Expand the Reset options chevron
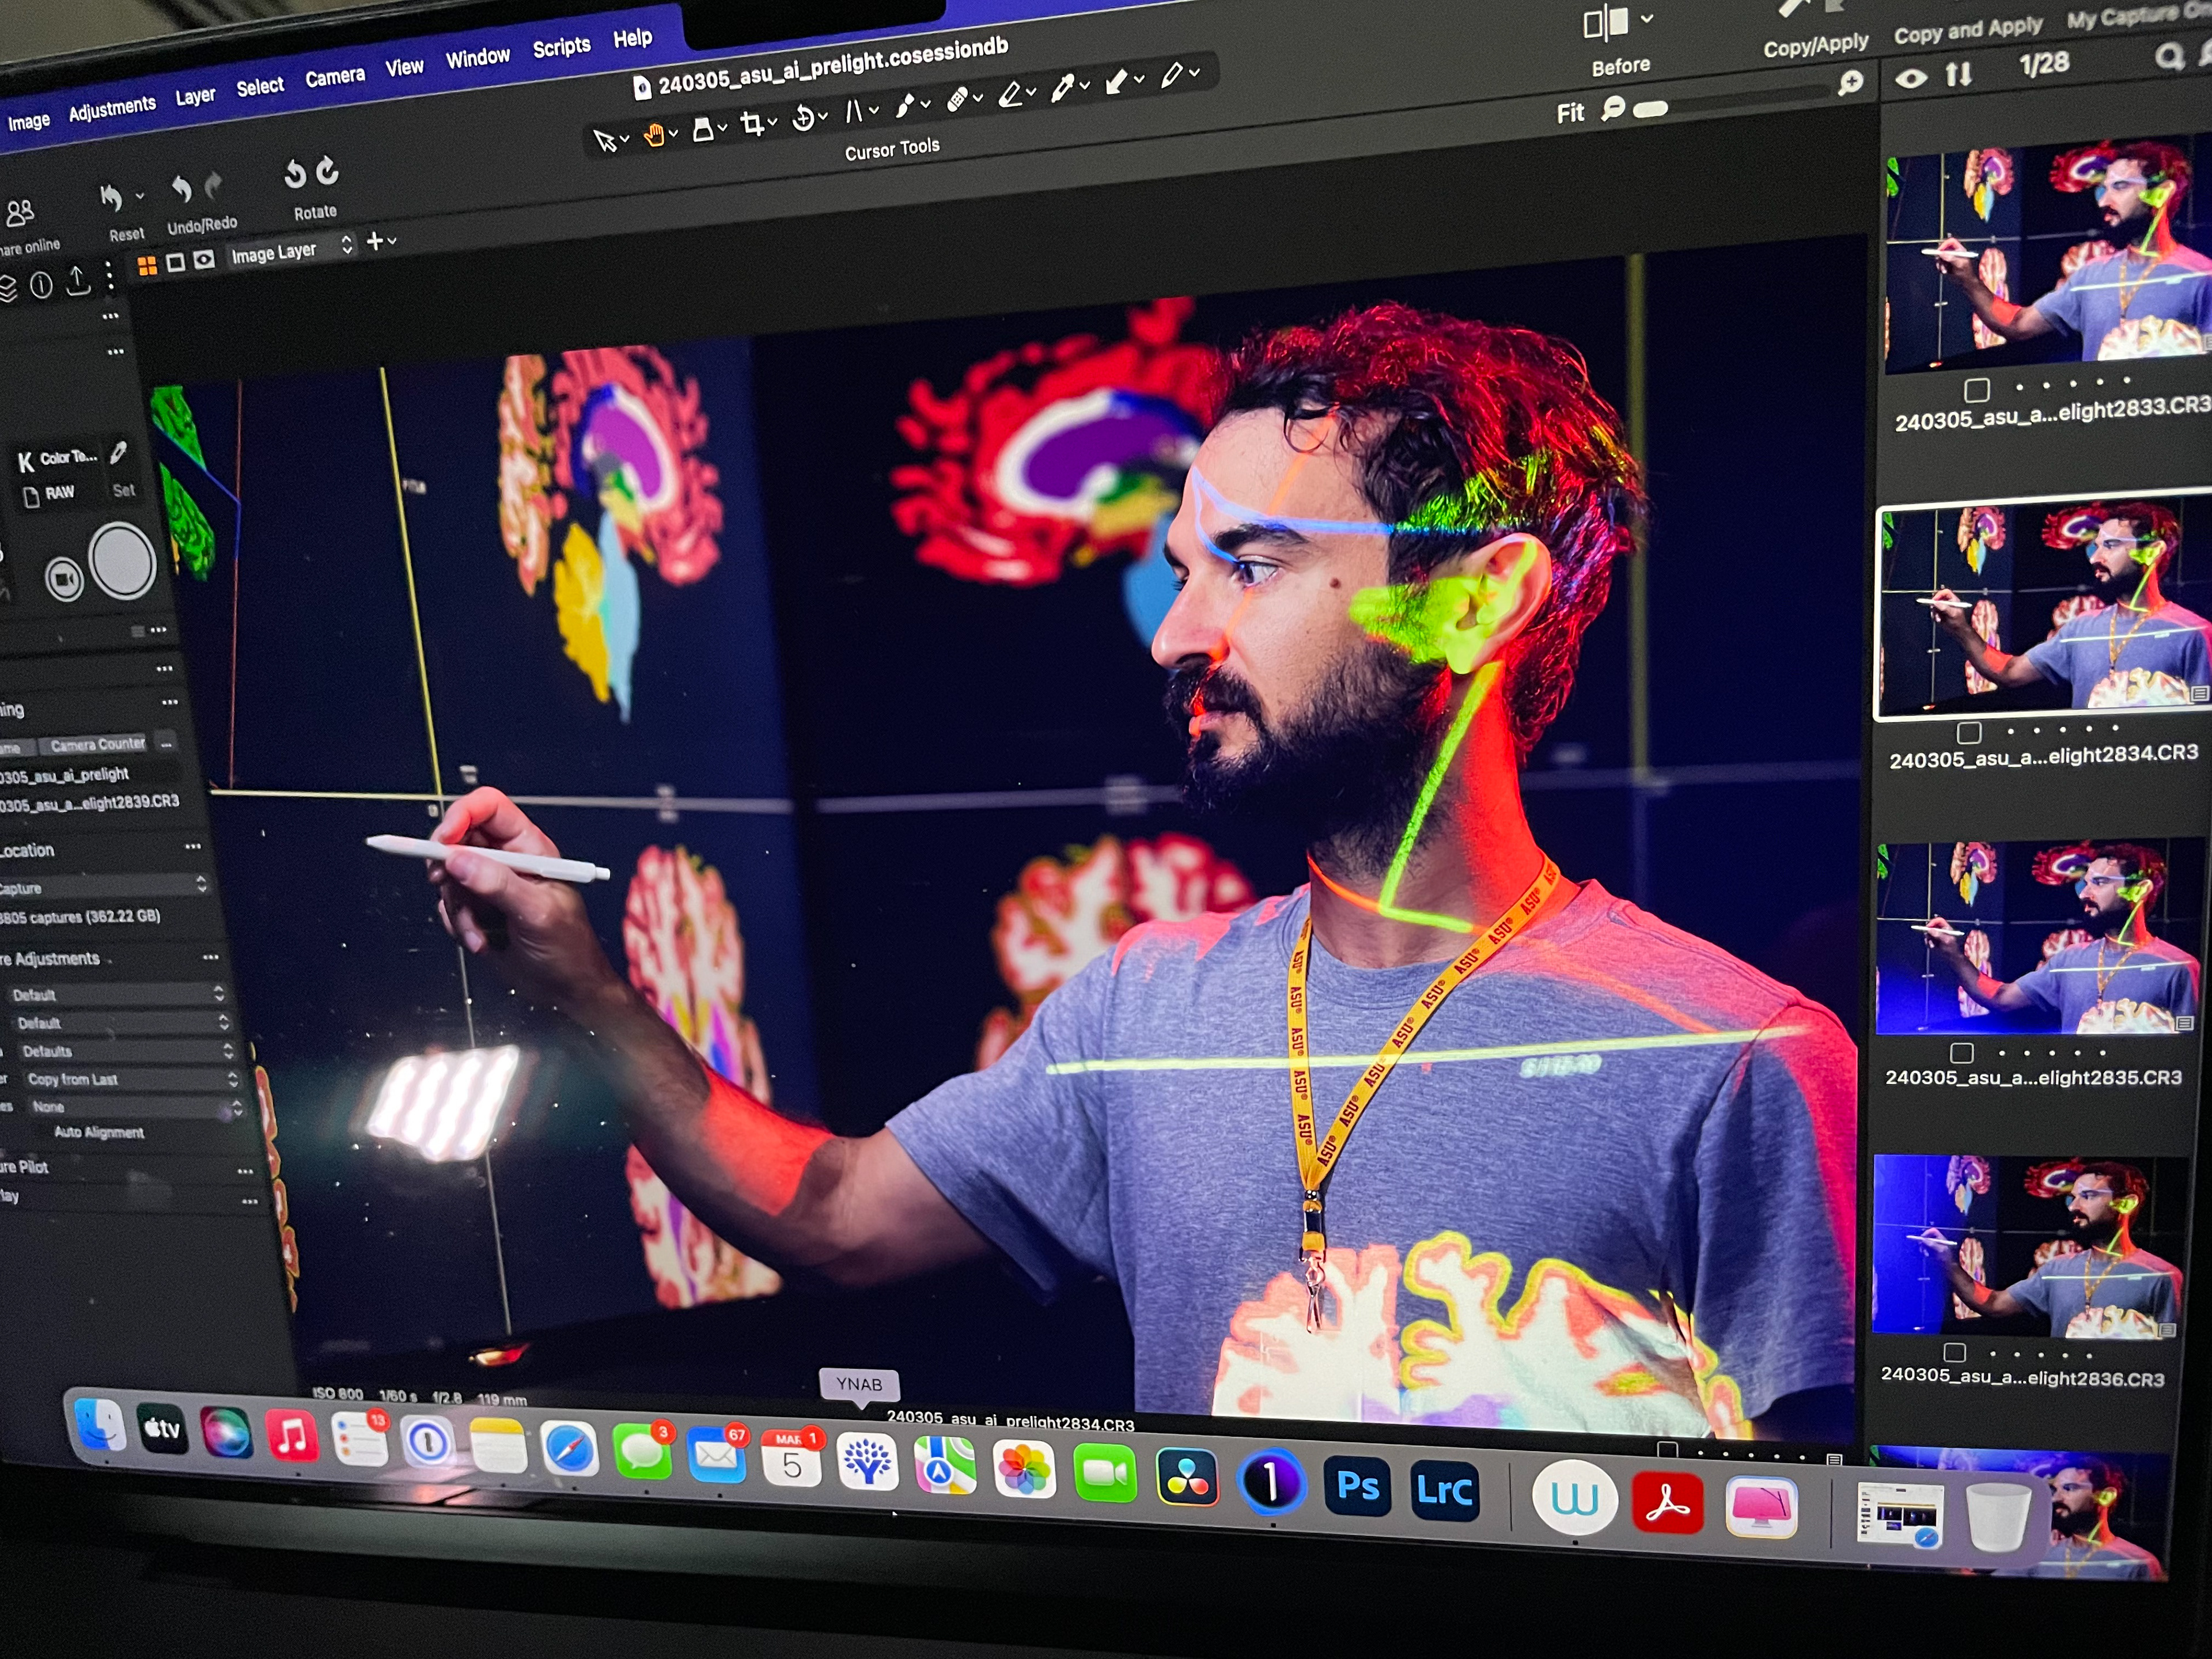This screenshot has width=2212, height=1659. point(139,195)
